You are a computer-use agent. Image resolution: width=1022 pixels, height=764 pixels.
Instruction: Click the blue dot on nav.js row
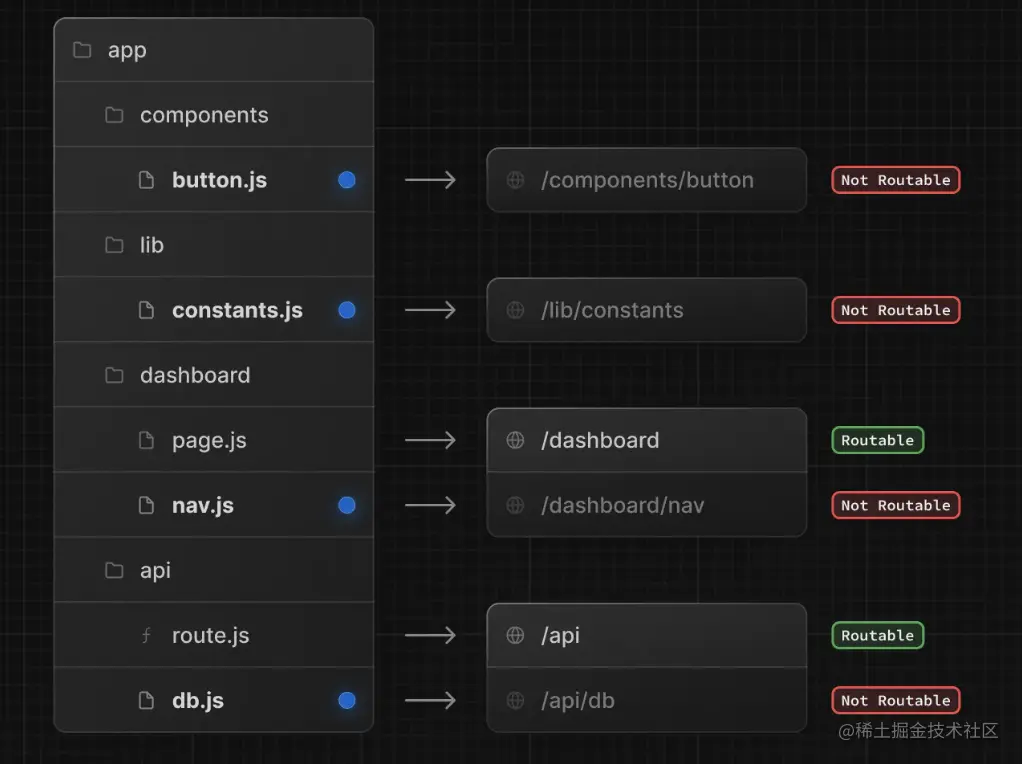347,505
